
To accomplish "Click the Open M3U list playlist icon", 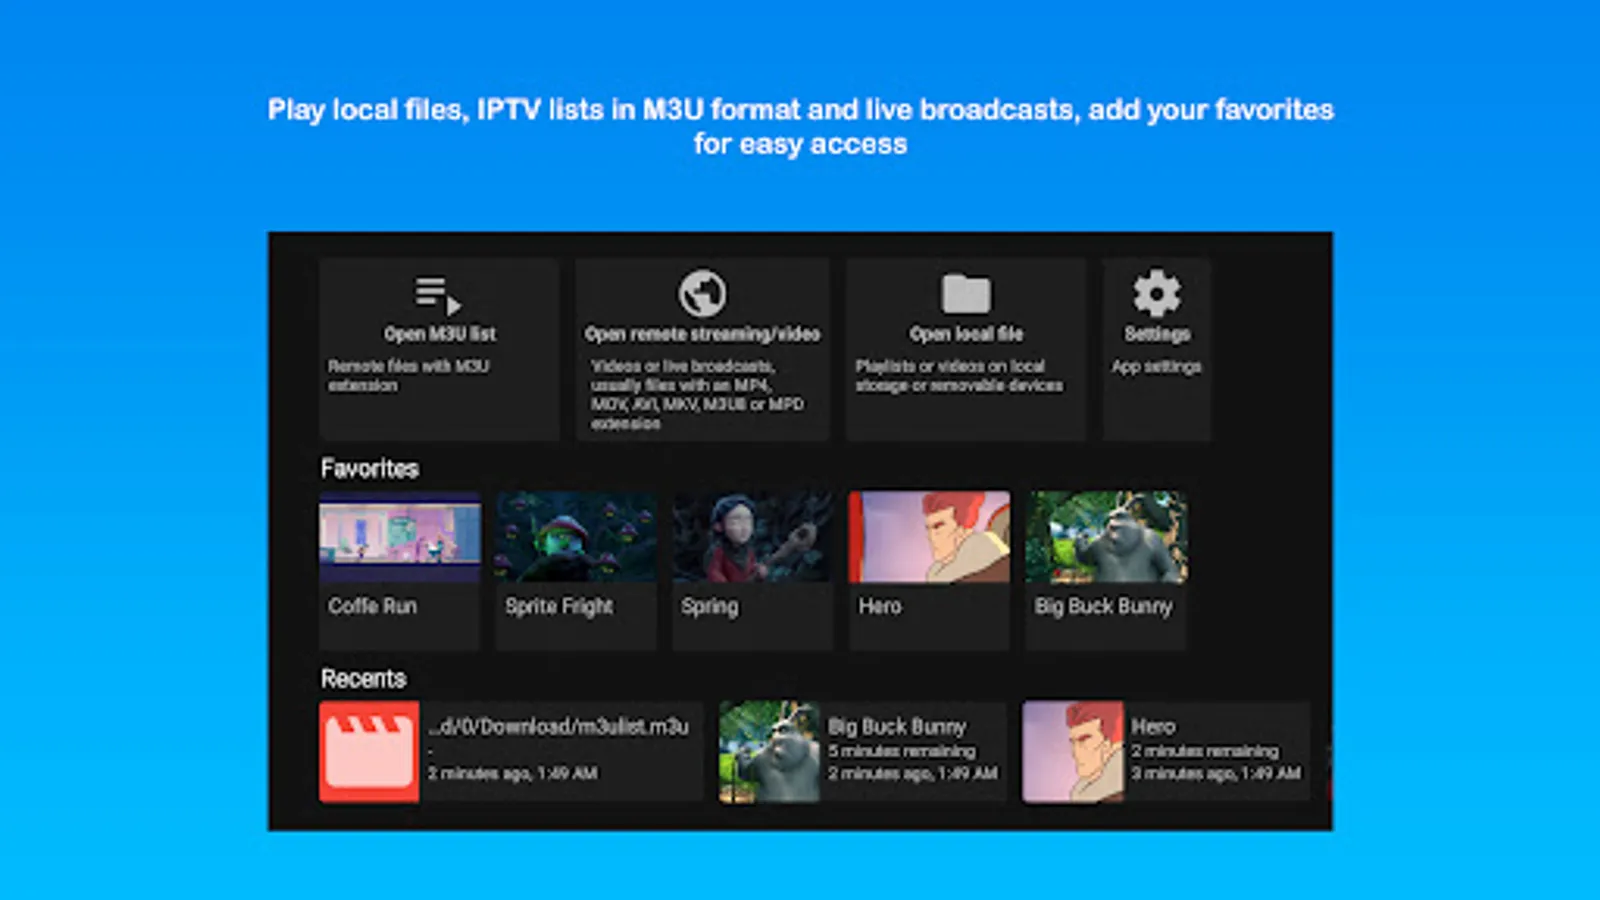I will point(438,295).
